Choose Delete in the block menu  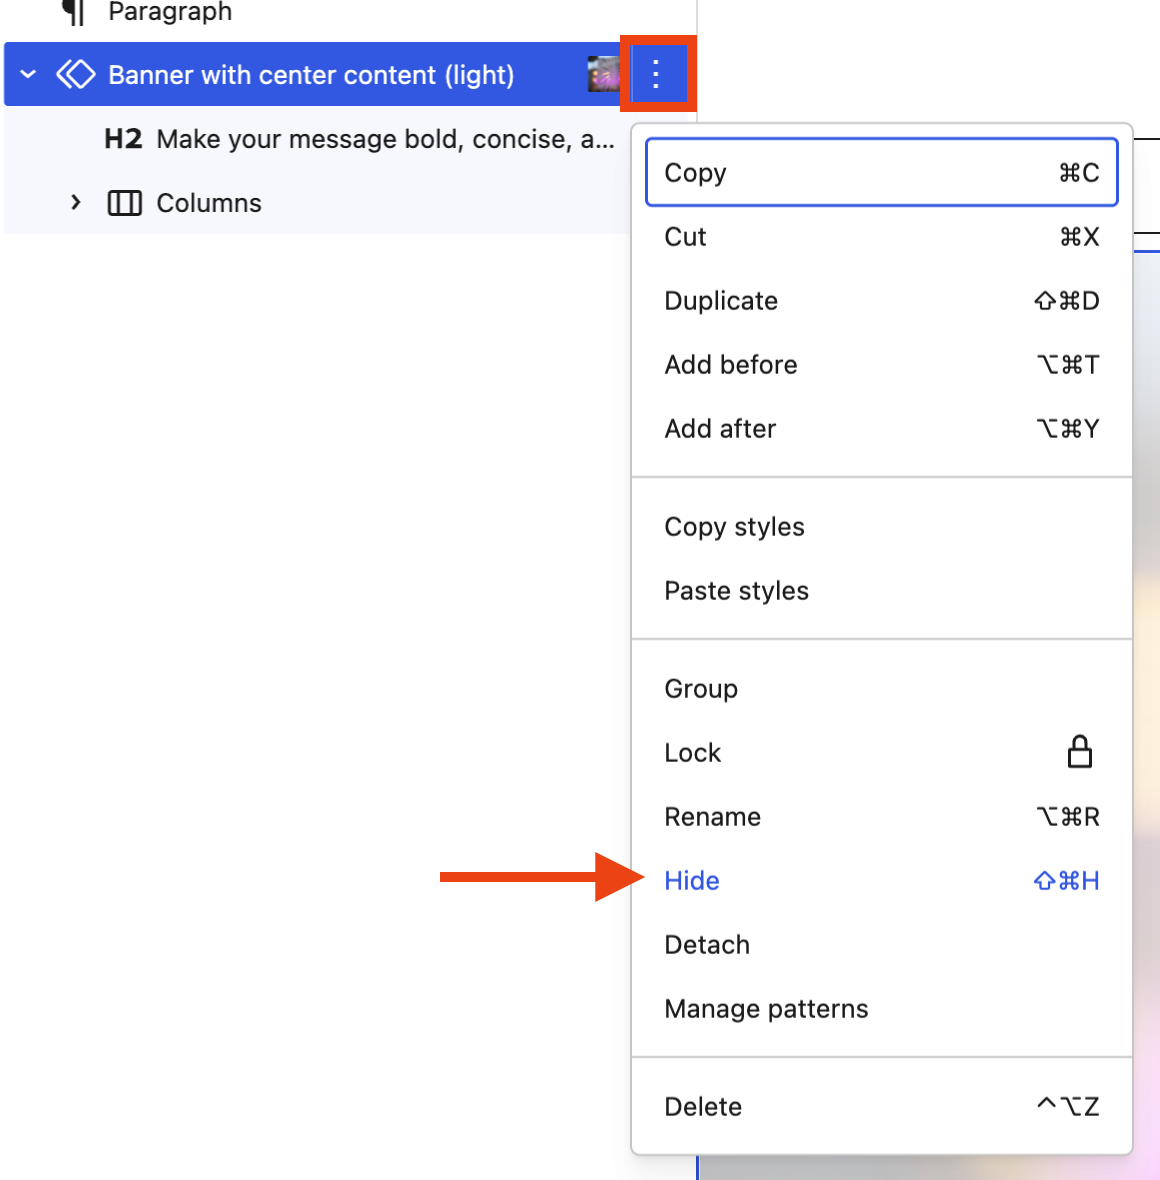click(881, 1106)
